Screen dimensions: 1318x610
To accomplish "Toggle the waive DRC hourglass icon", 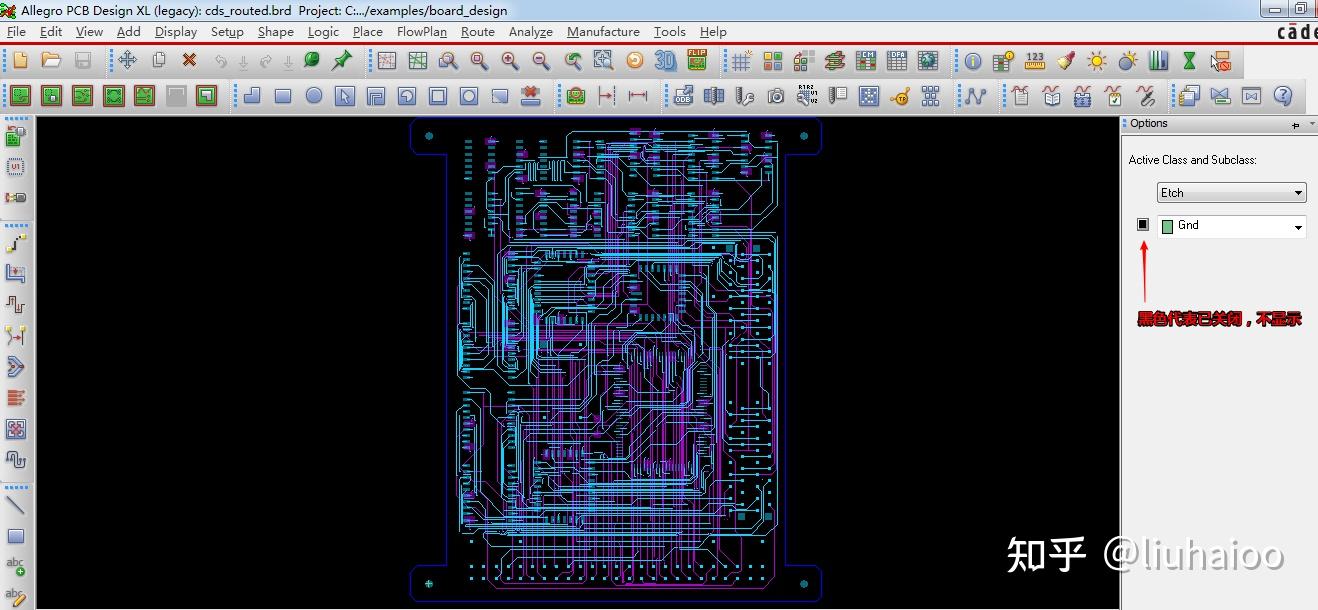I will click(1188, 60).
